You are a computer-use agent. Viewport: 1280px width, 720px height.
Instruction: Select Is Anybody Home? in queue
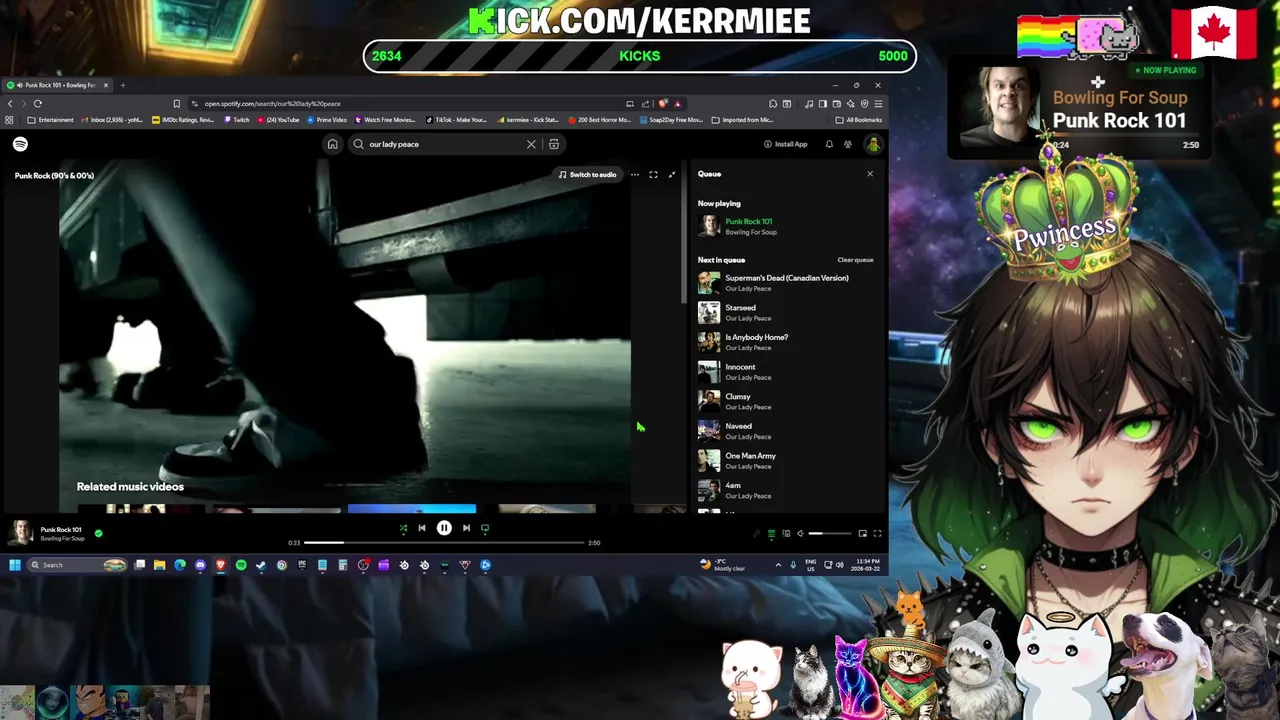(786, 342)
